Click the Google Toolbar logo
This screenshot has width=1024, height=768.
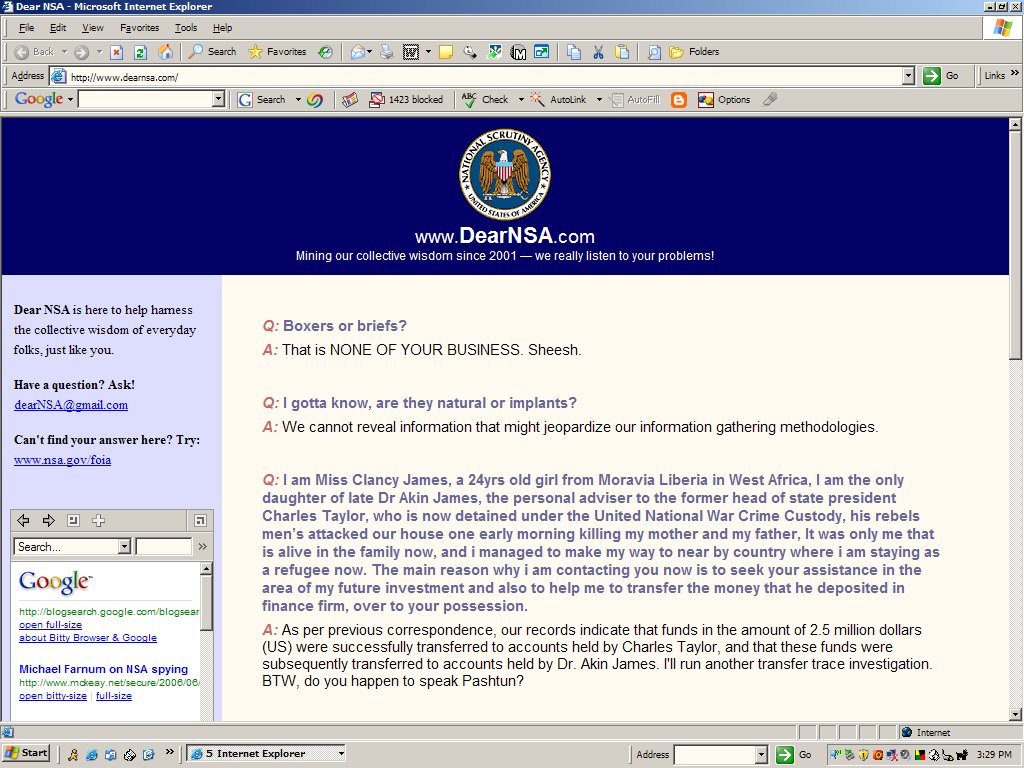pos(39,99)
